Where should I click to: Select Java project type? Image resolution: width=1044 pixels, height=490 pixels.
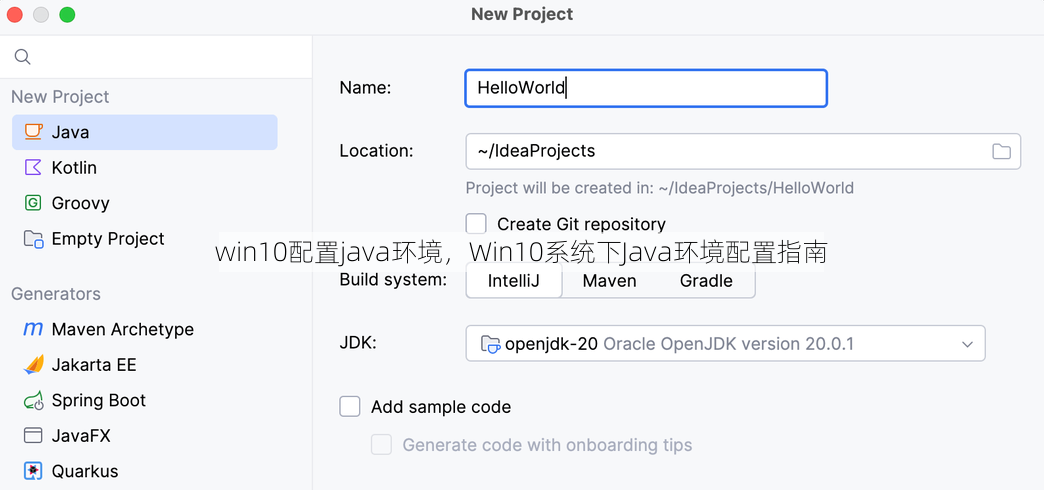tap(144, 132)
